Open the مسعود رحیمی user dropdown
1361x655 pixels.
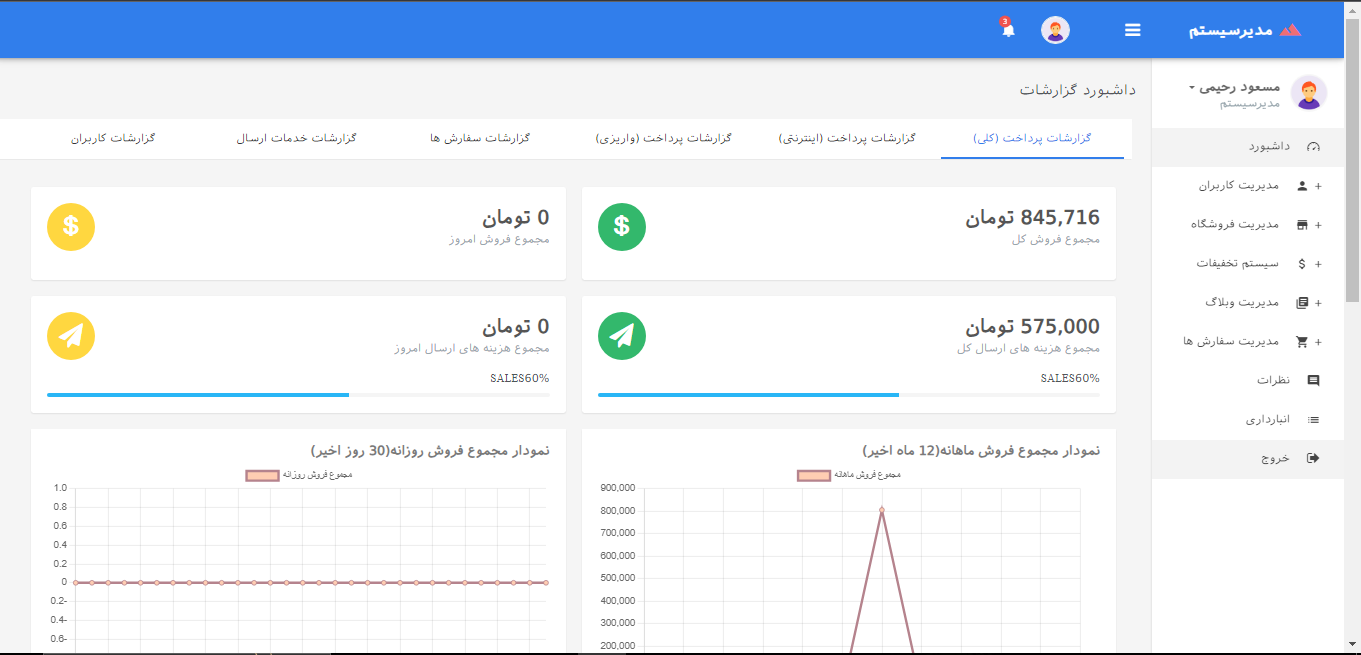point(1238,88)
